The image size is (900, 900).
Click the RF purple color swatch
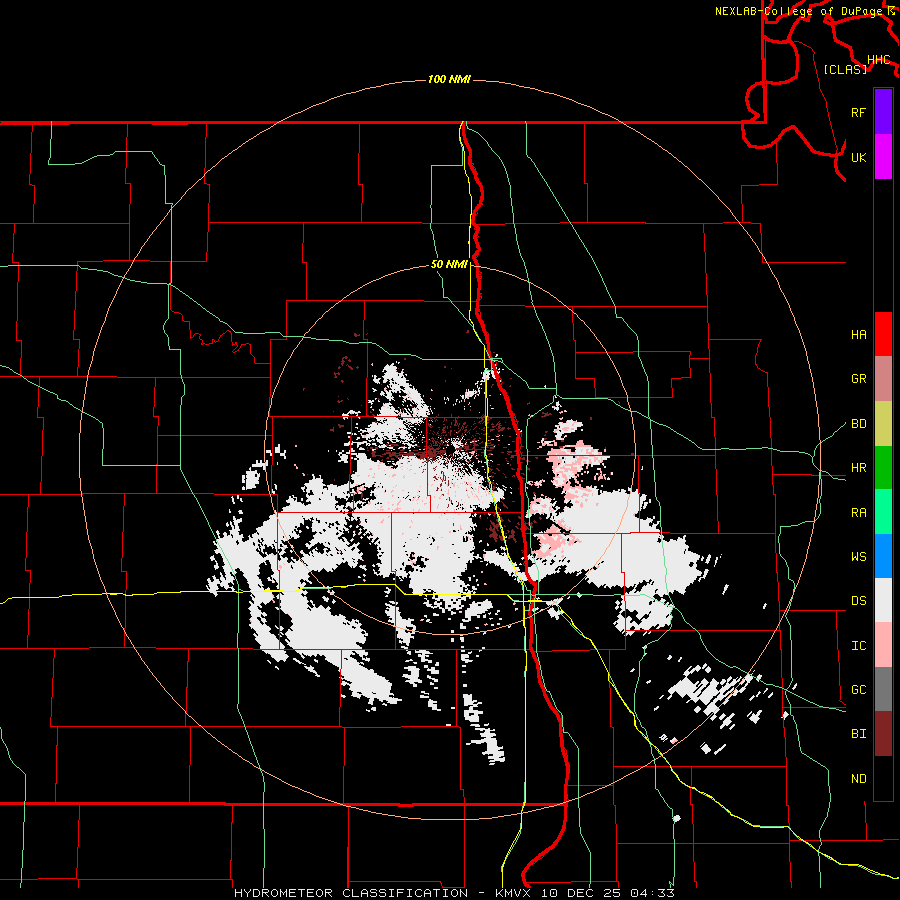(x=883, y=112)
